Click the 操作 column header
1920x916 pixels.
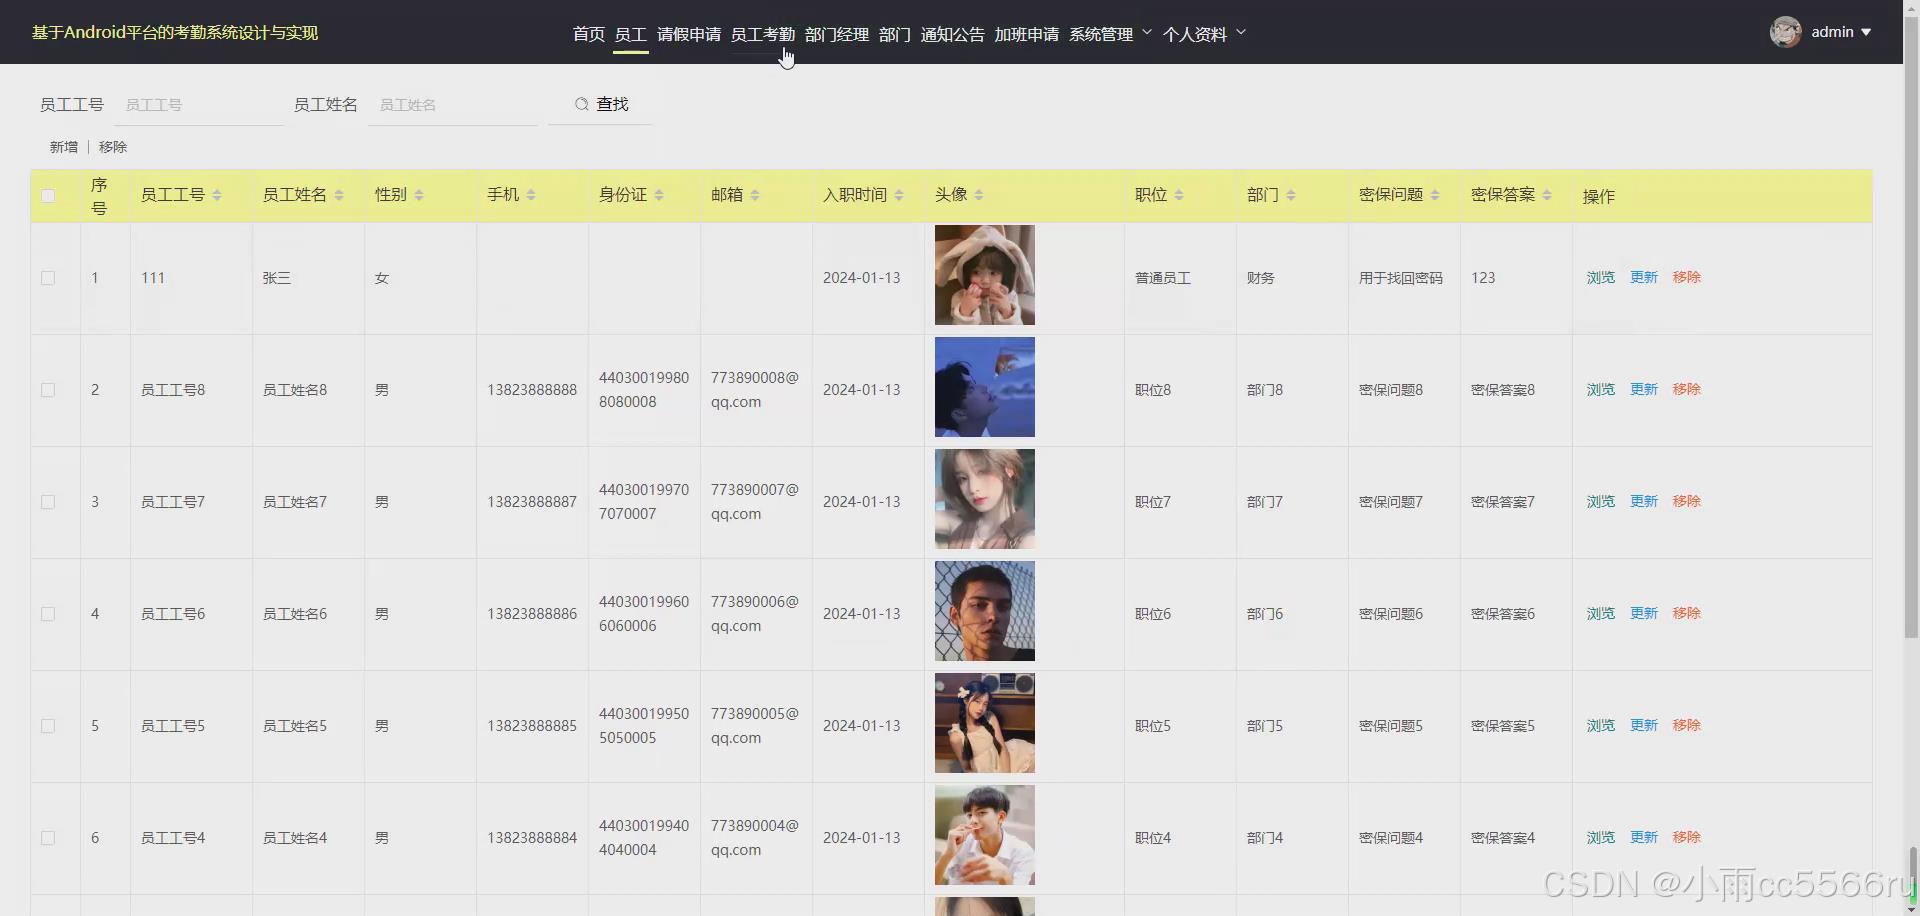click(x=1599, y=197)
